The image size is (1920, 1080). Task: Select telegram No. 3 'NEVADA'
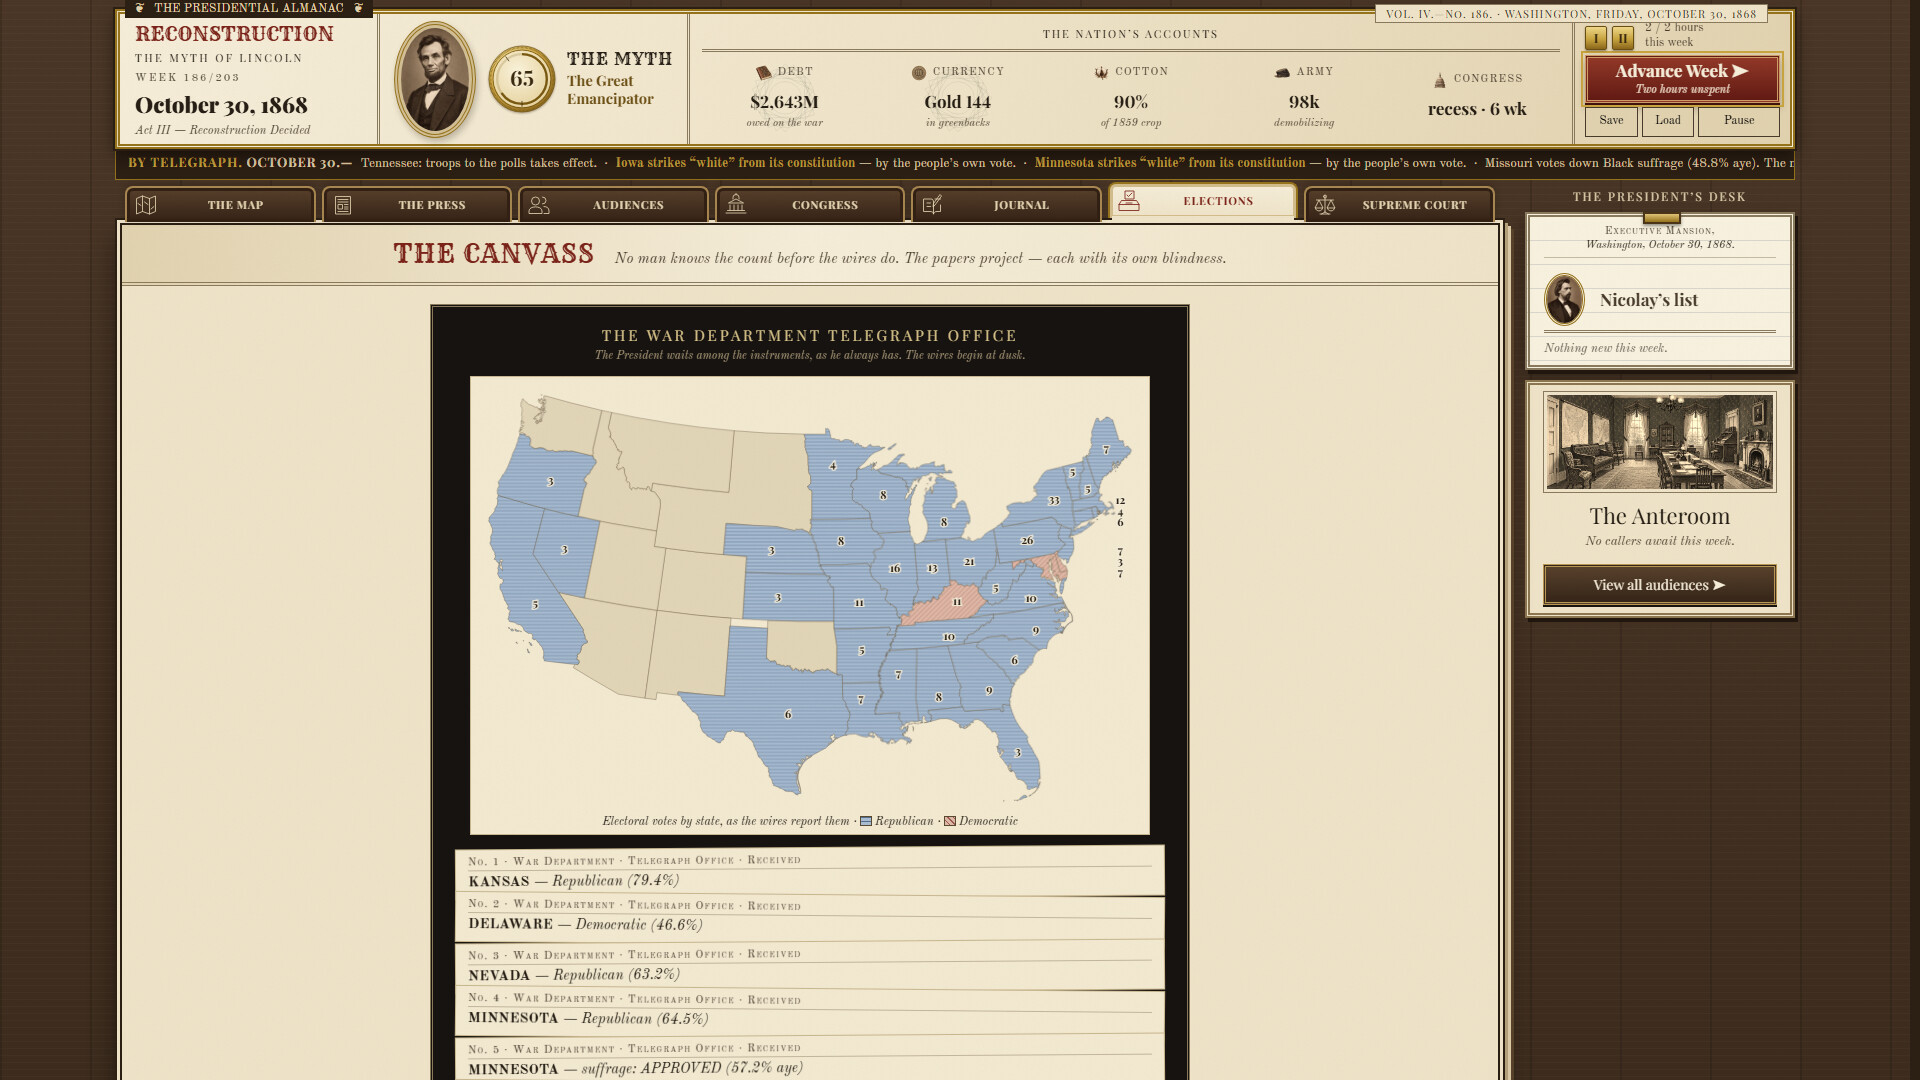(x=810, y=965)
